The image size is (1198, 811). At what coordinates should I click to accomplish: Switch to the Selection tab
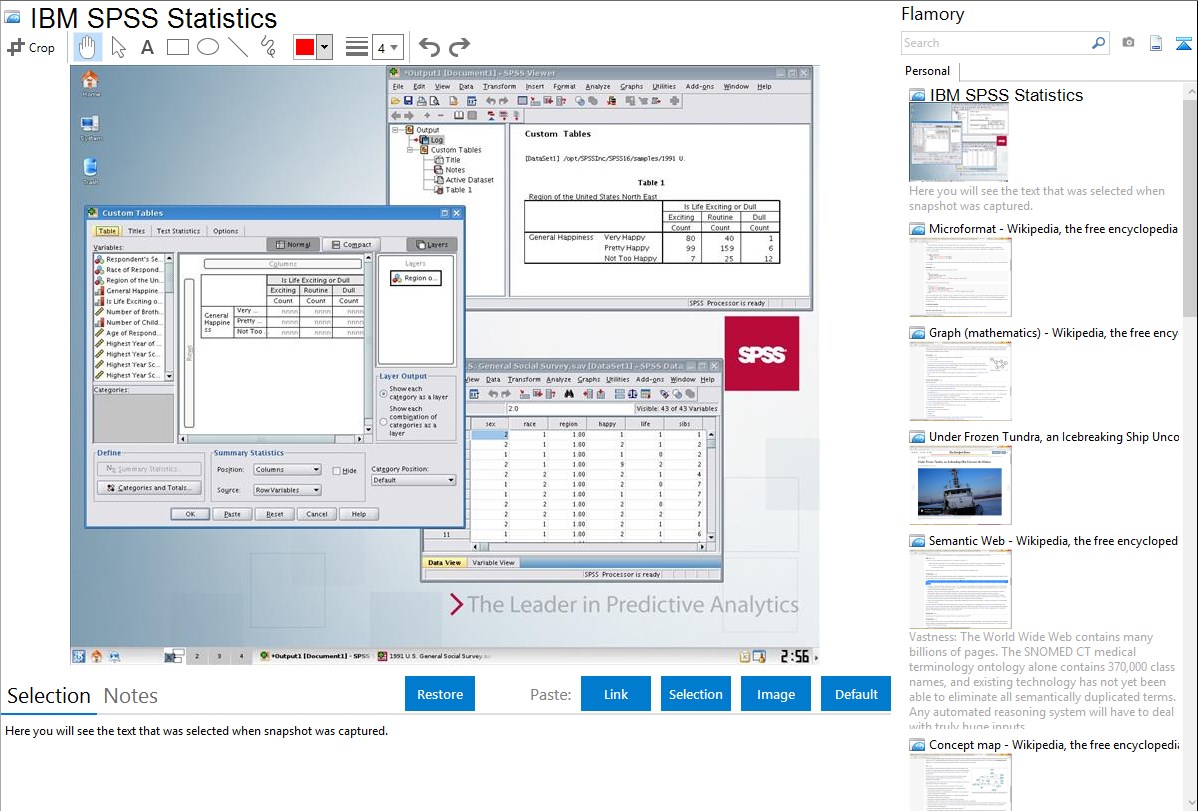click(48, 696)
